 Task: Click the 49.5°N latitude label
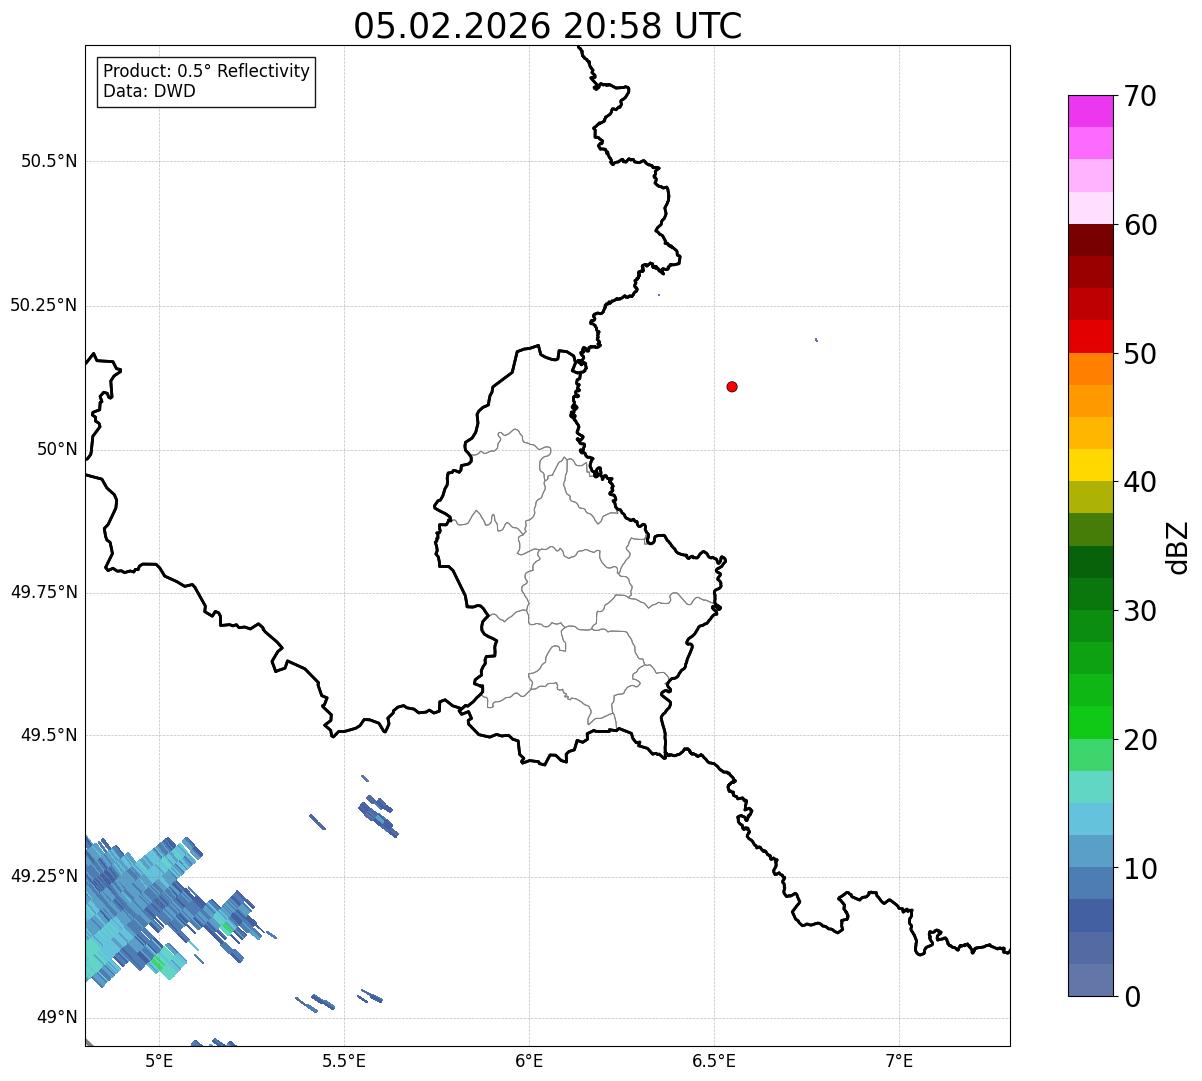49,735
